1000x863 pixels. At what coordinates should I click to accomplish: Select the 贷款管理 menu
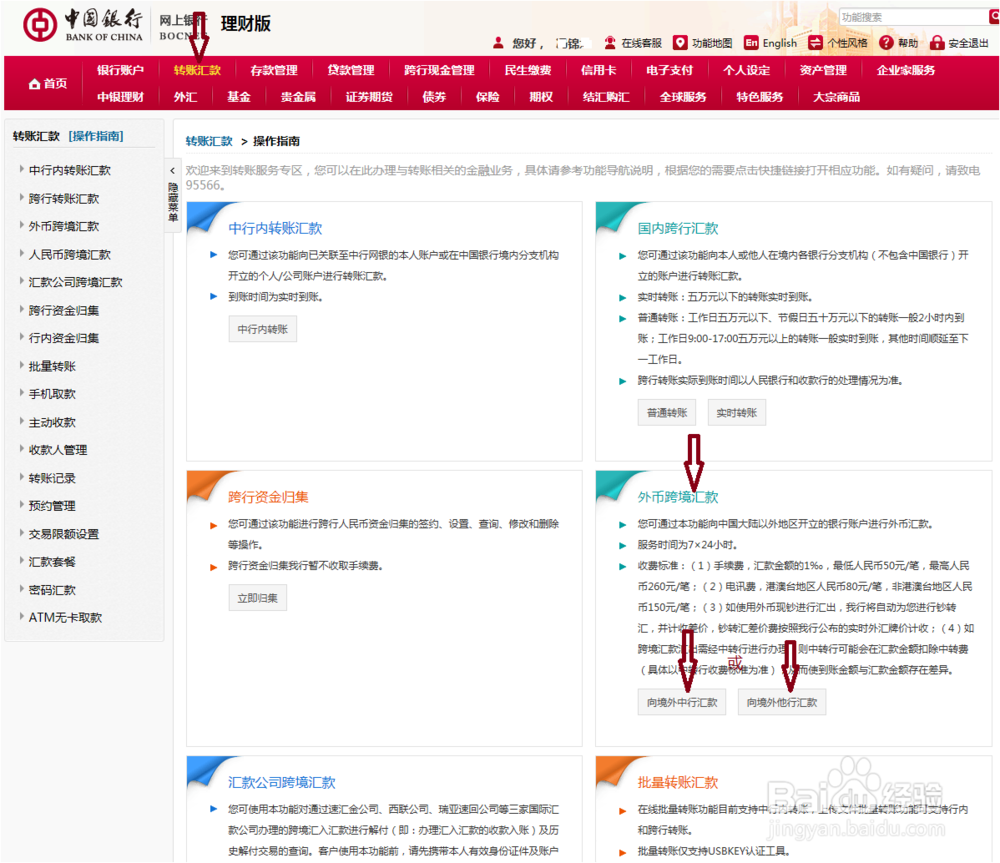click(x=351, y=70)
